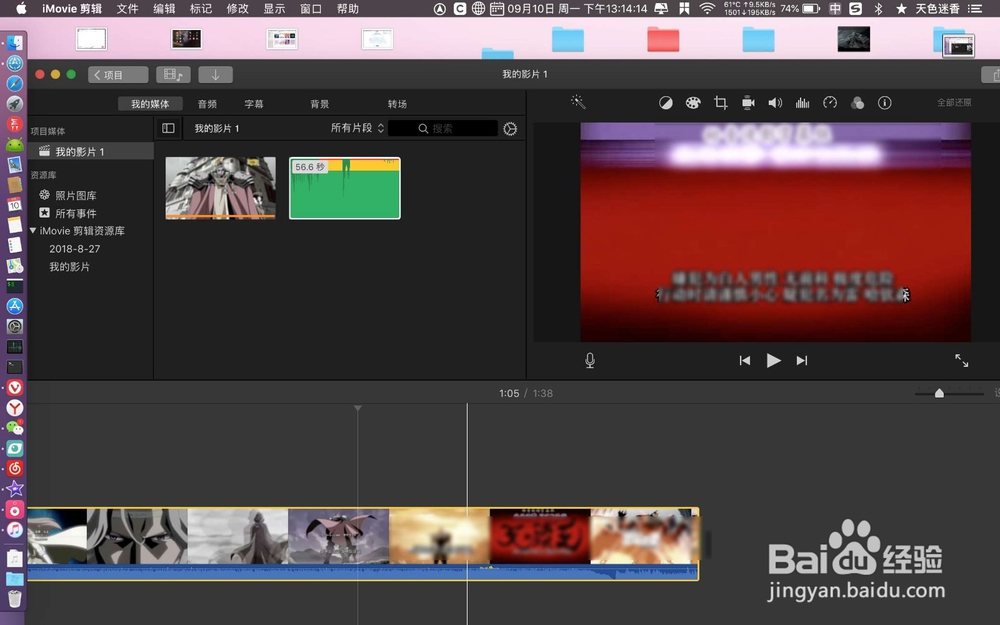
Task: Open the iMovie 剪辑 application menu
Action: coord(72,8)
